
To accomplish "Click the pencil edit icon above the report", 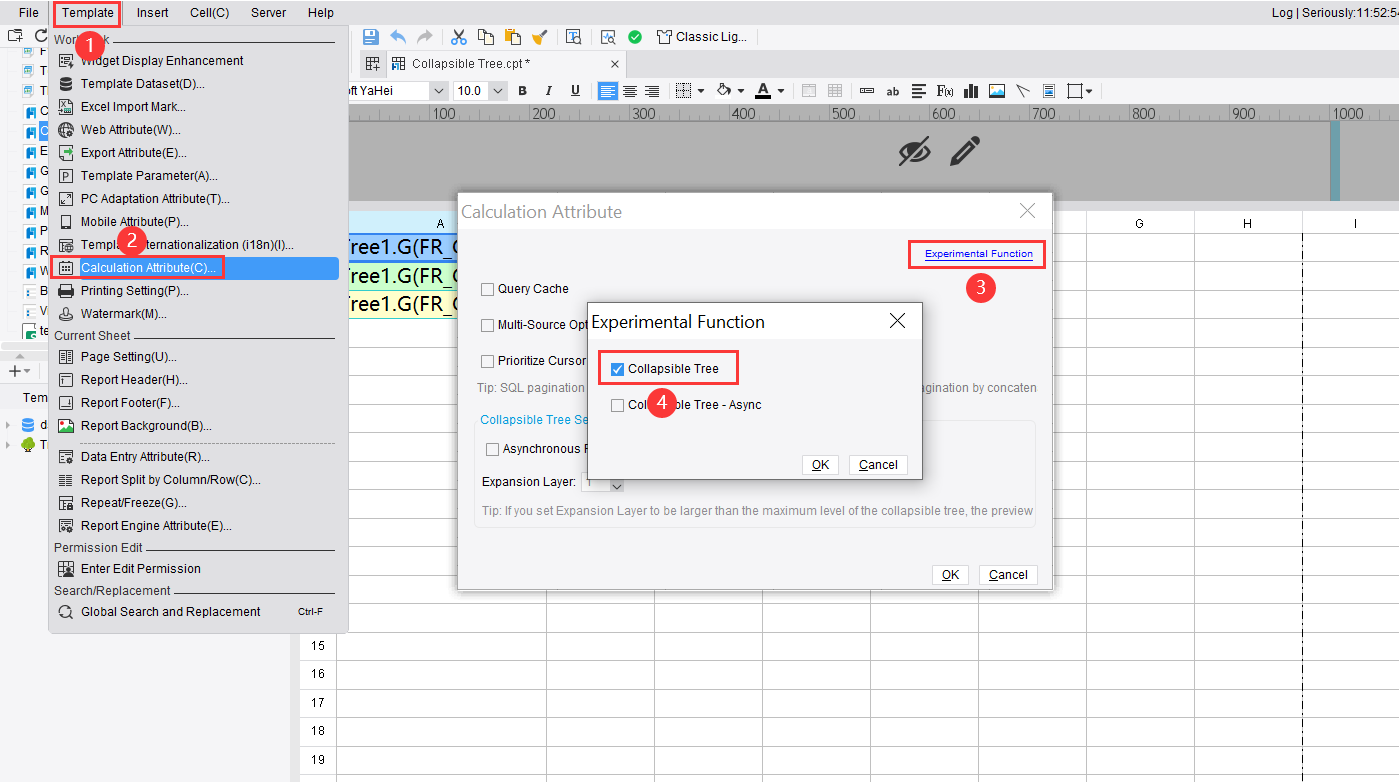I will click(x=963, y=152).
